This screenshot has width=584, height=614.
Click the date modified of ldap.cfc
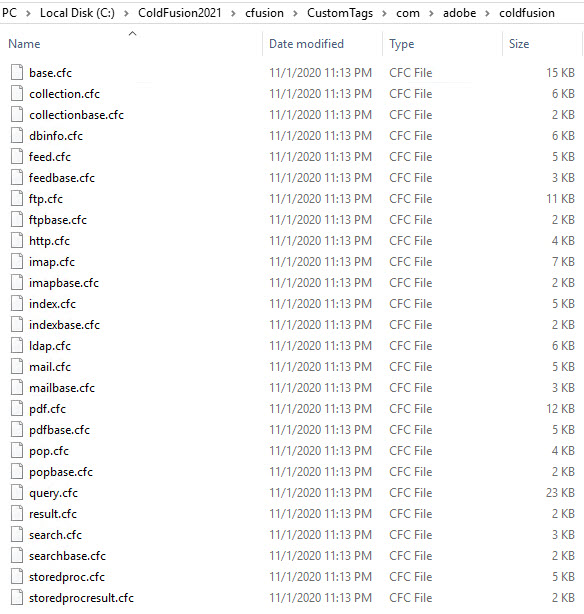[x=320, y=345]
